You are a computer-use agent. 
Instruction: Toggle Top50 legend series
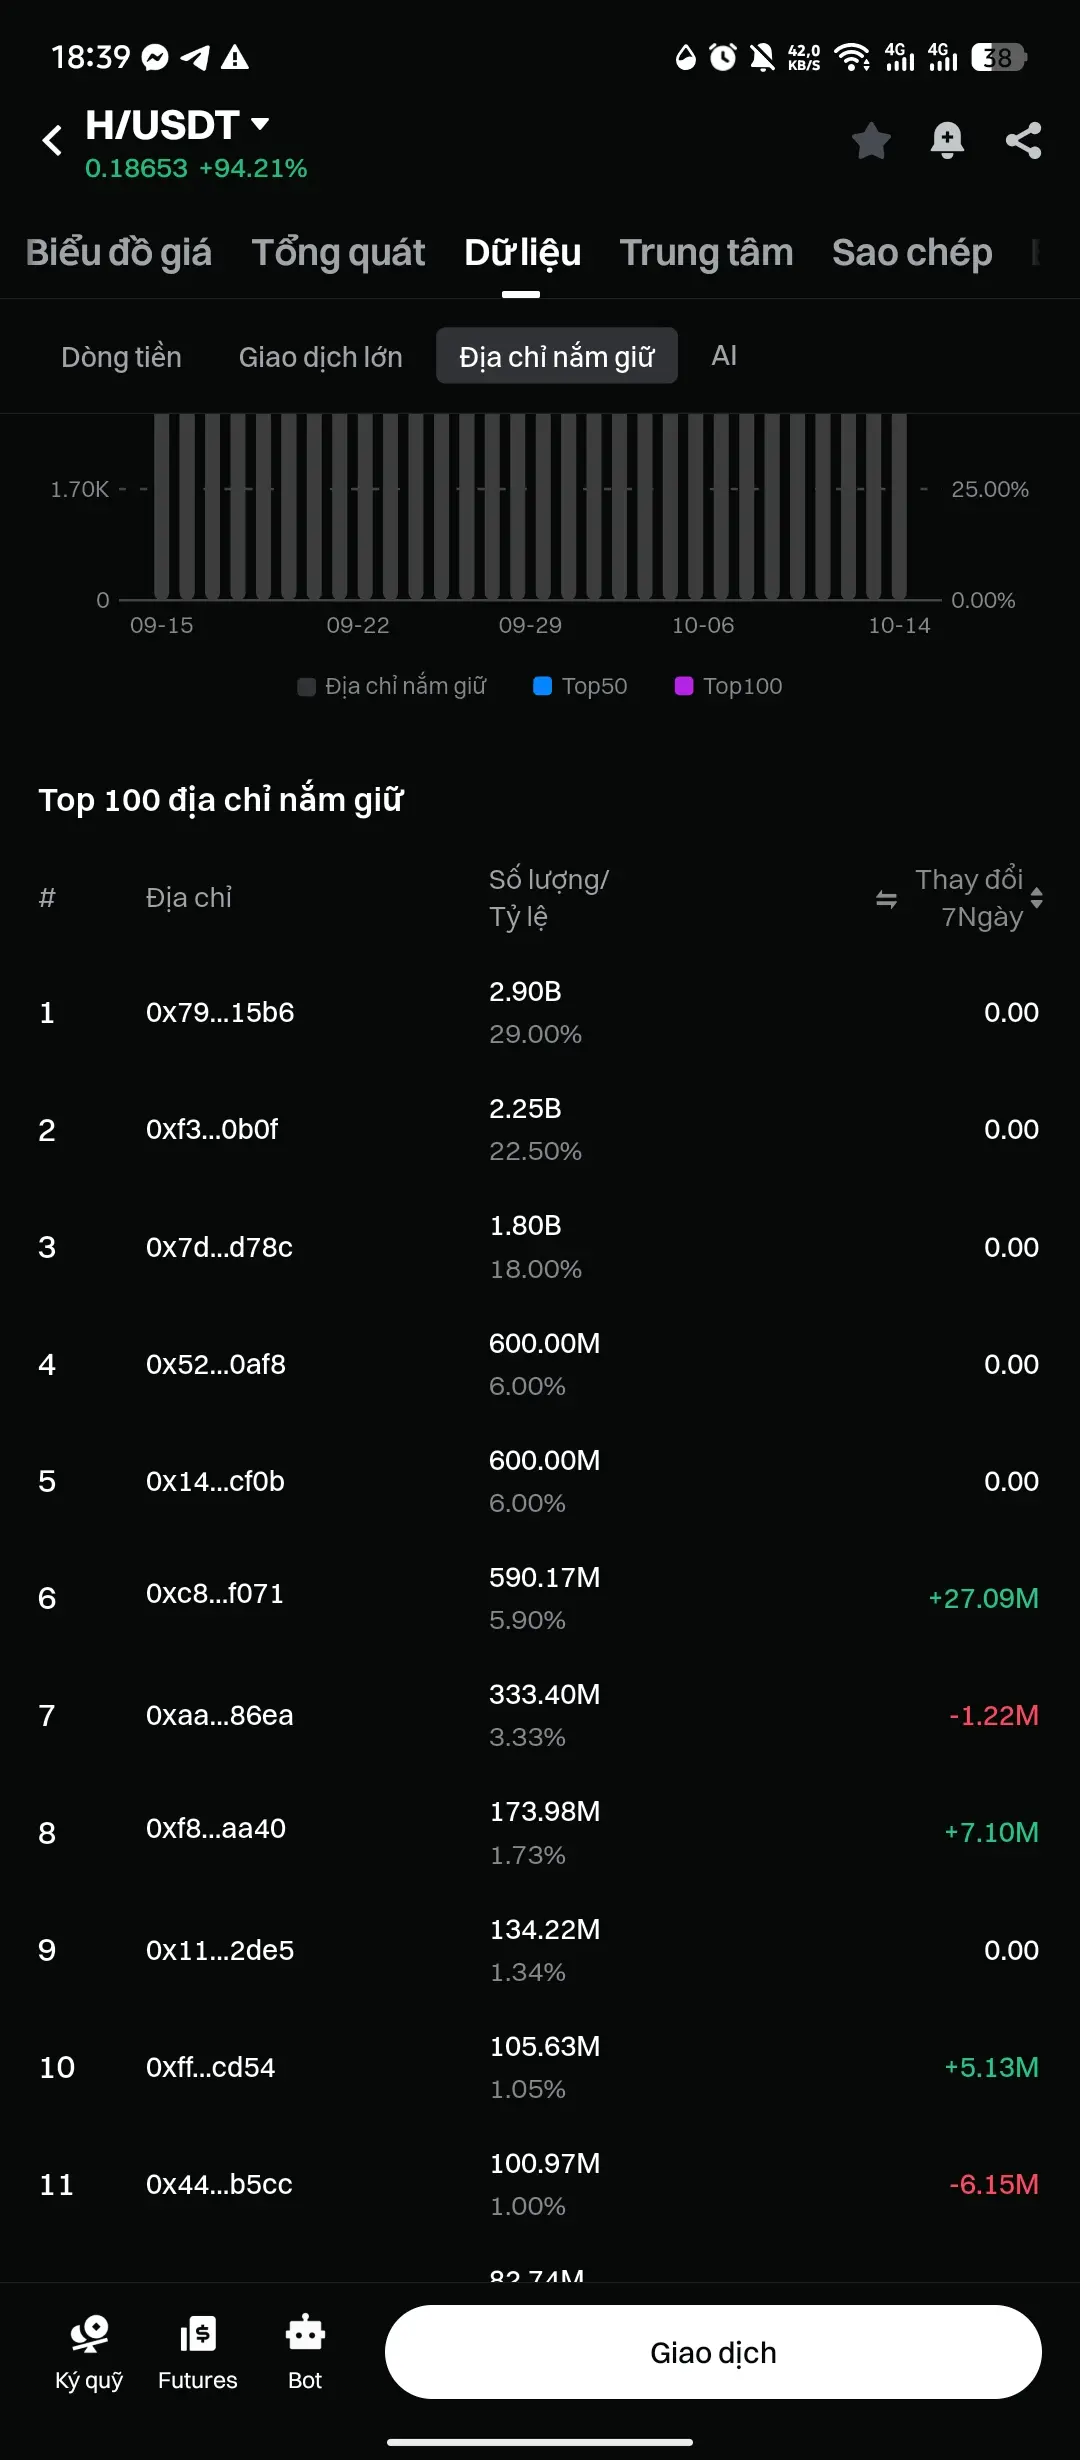tap(580, 686)
